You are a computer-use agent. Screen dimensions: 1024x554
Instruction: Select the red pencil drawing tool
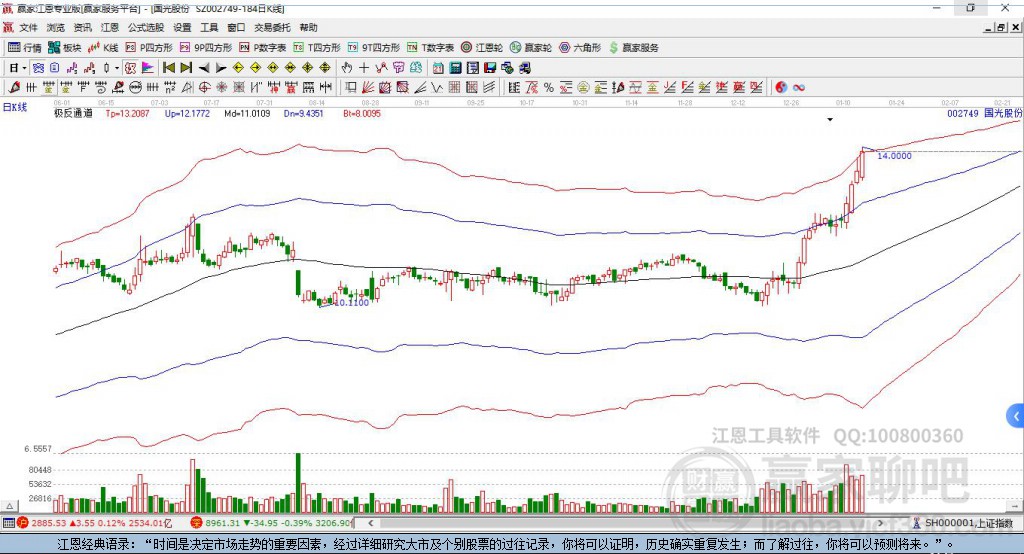14,87
